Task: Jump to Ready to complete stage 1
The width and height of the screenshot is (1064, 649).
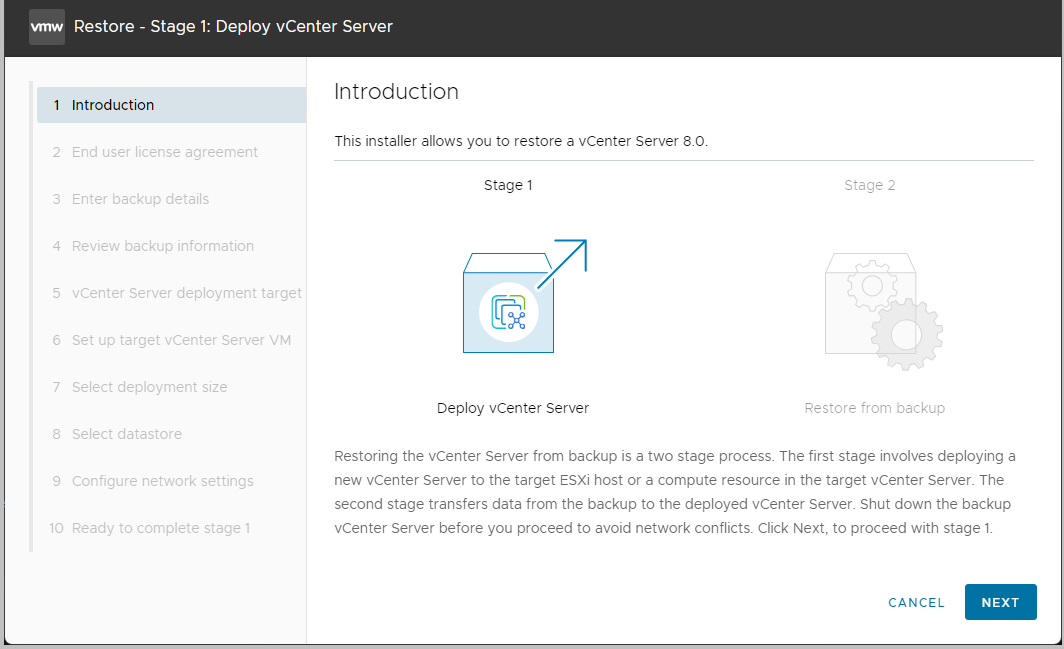Action: 160,528
